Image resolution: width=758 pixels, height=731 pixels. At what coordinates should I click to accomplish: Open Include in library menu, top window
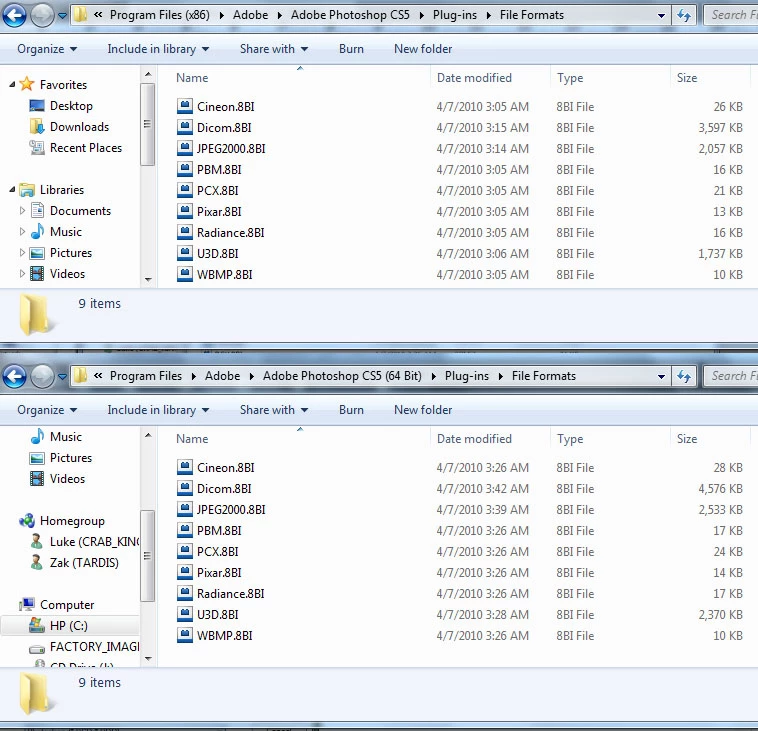click(x=158, y=49)
